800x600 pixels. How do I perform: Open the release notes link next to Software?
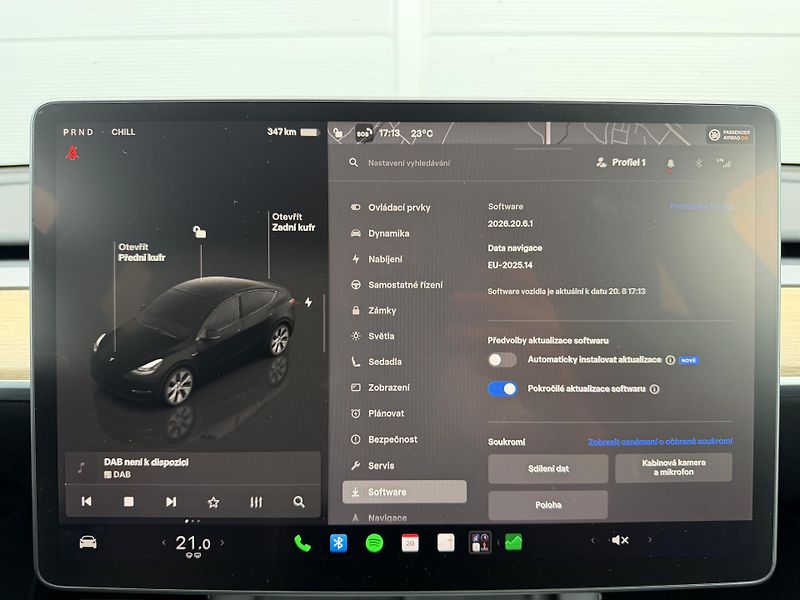click(702, 206)
